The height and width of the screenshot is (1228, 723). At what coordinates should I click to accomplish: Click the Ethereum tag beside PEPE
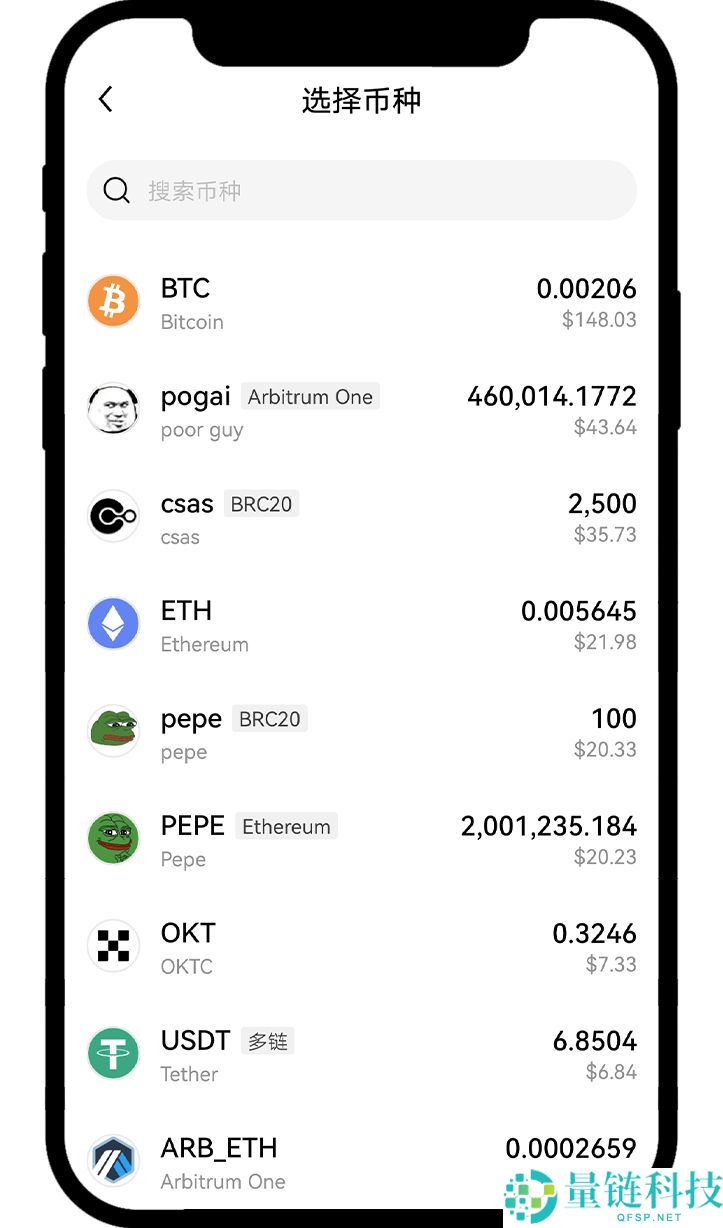tap(286, 827)
